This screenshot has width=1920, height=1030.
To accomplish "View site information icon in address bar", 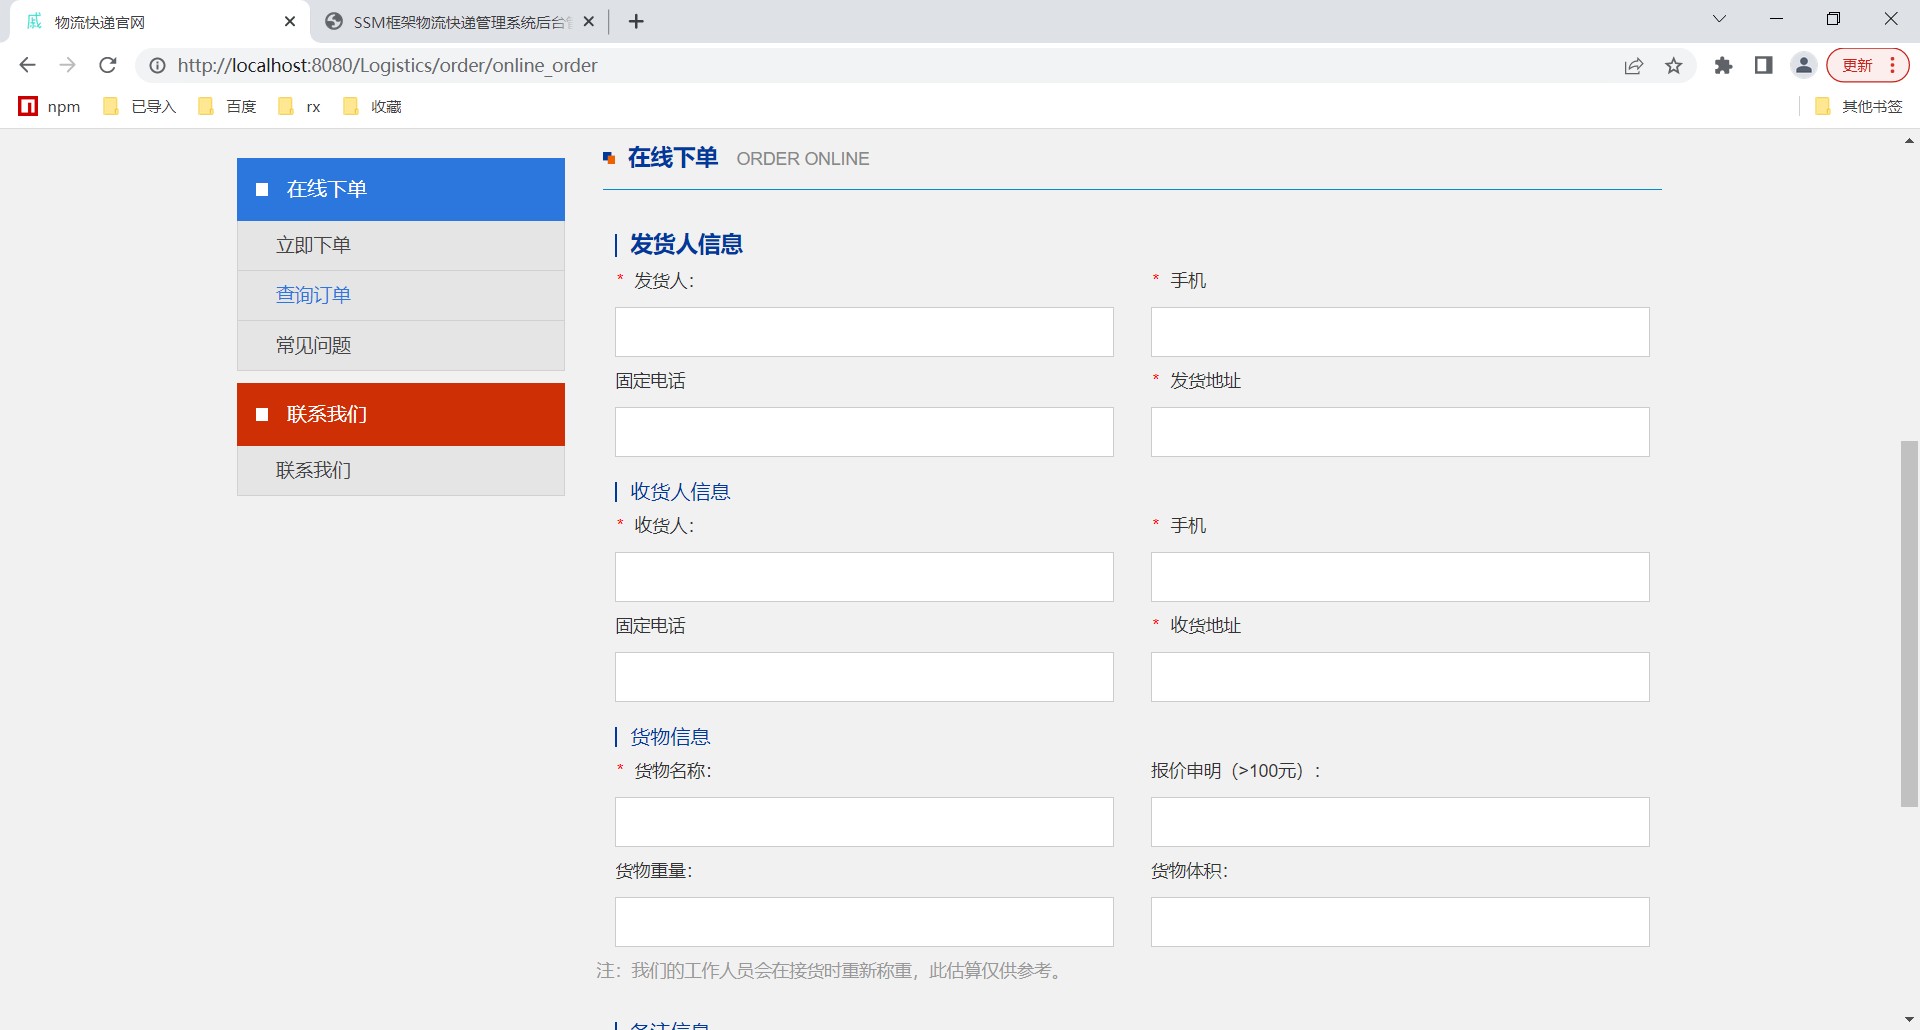I will [157, 66].
